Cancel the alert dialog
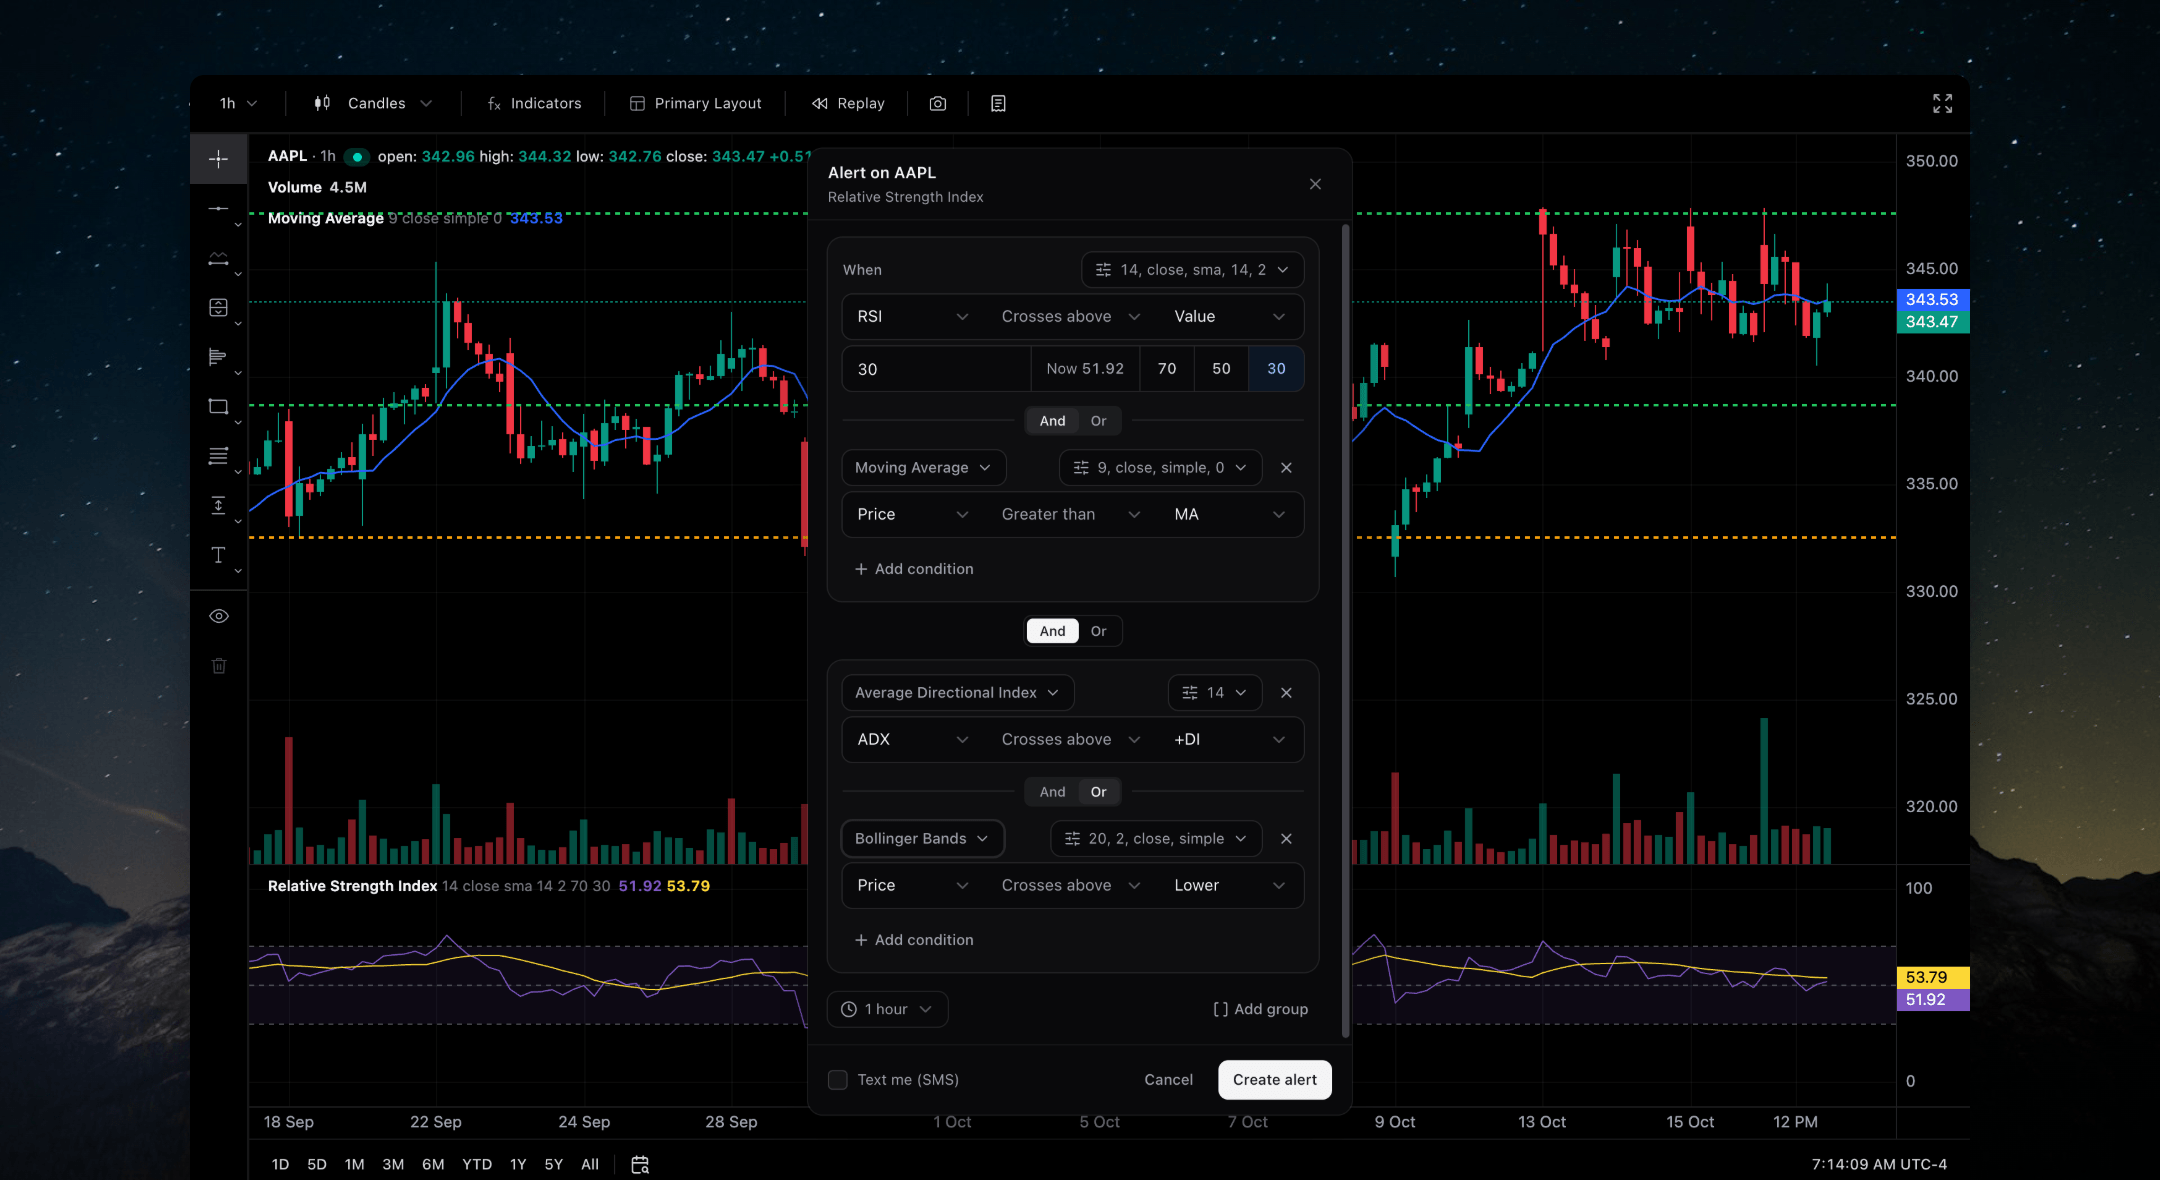This screenshot has height=1180, width=2160. [x=1168, y=1080]
